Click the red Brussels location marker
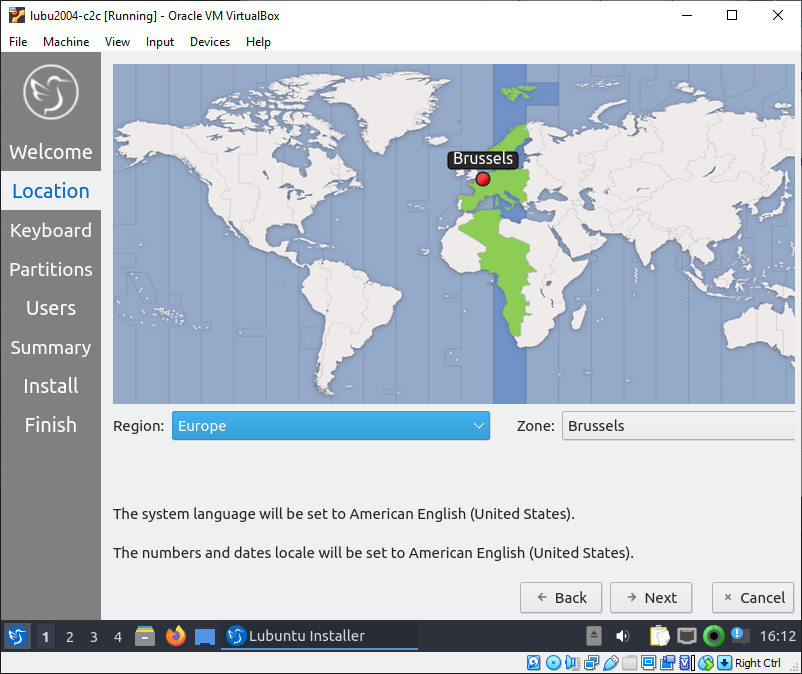Viewport: 802px width, 674px height. (483, 179)
